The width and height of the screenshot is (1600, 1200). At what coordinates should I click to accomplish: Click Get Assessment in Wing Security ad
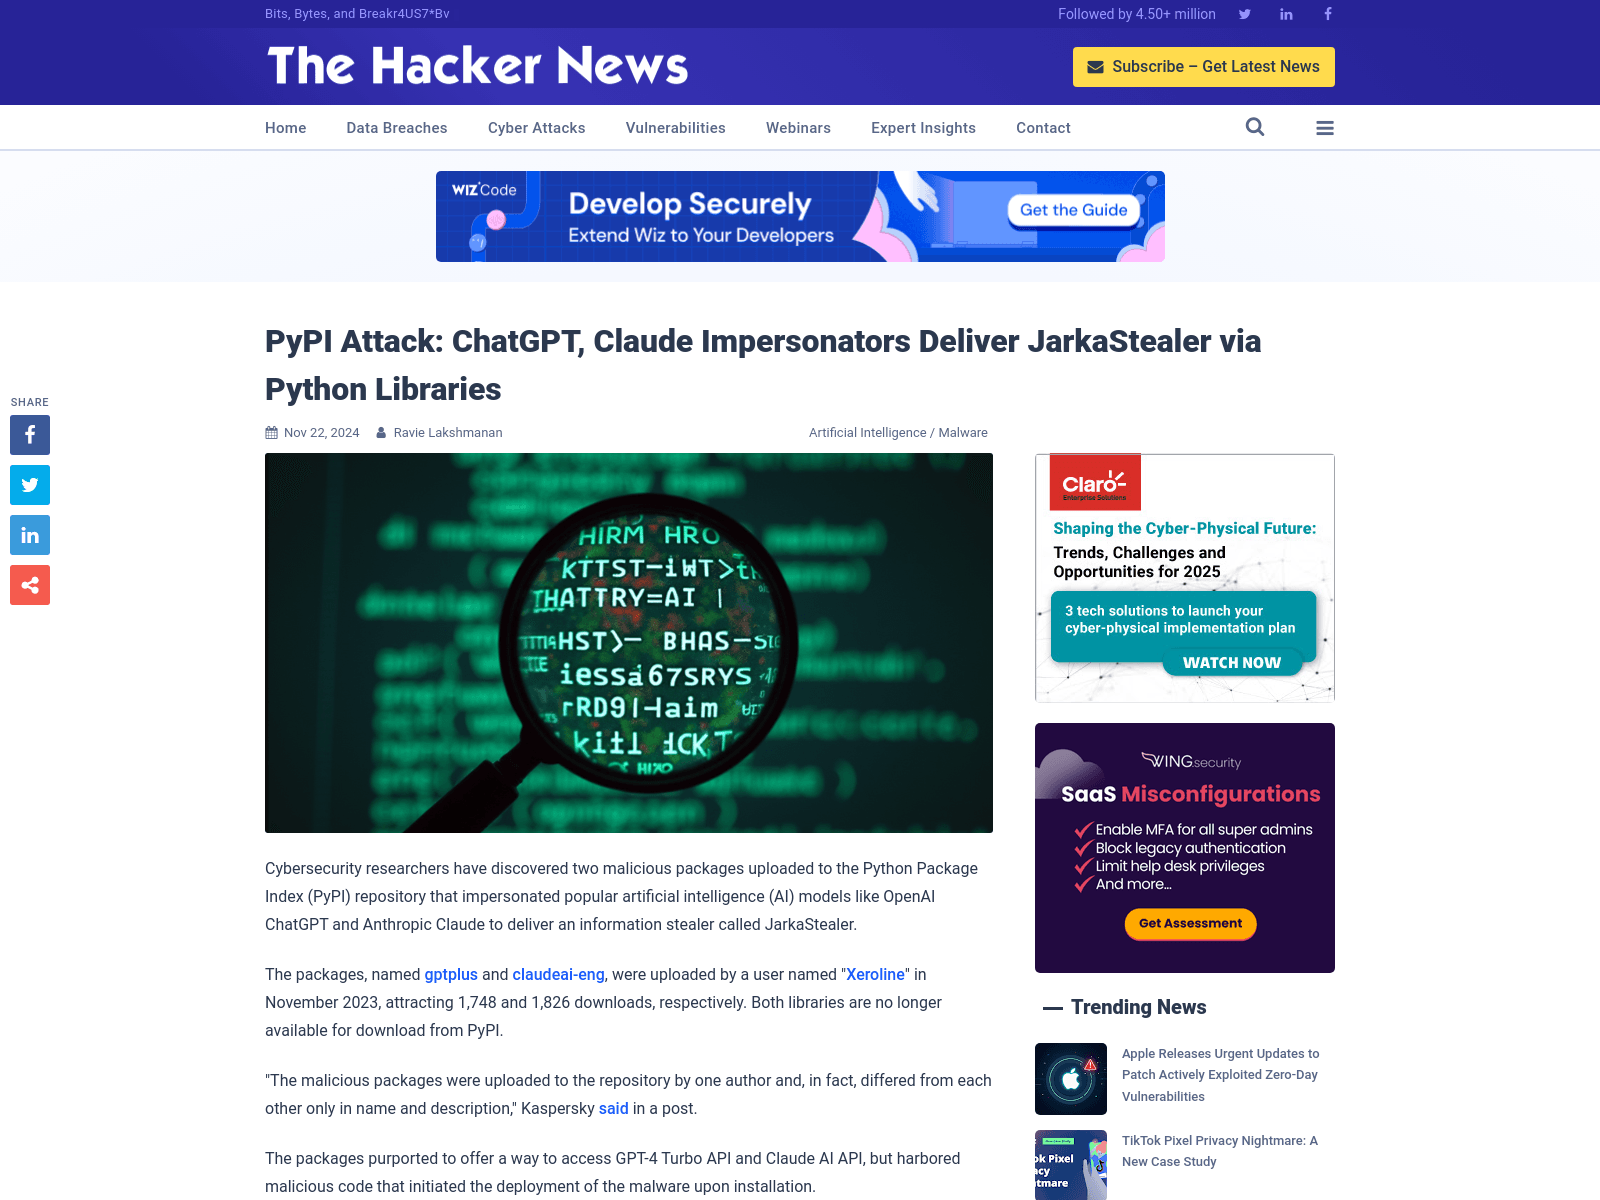click(x=1190, y=923)
